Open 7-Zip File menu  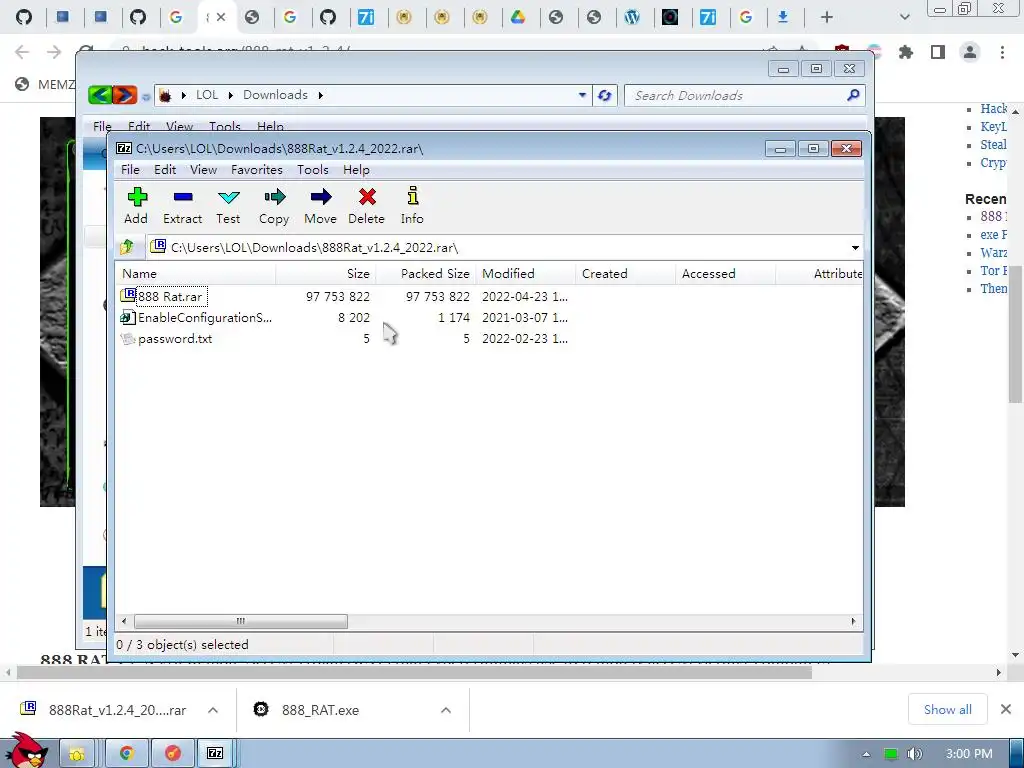130,170
